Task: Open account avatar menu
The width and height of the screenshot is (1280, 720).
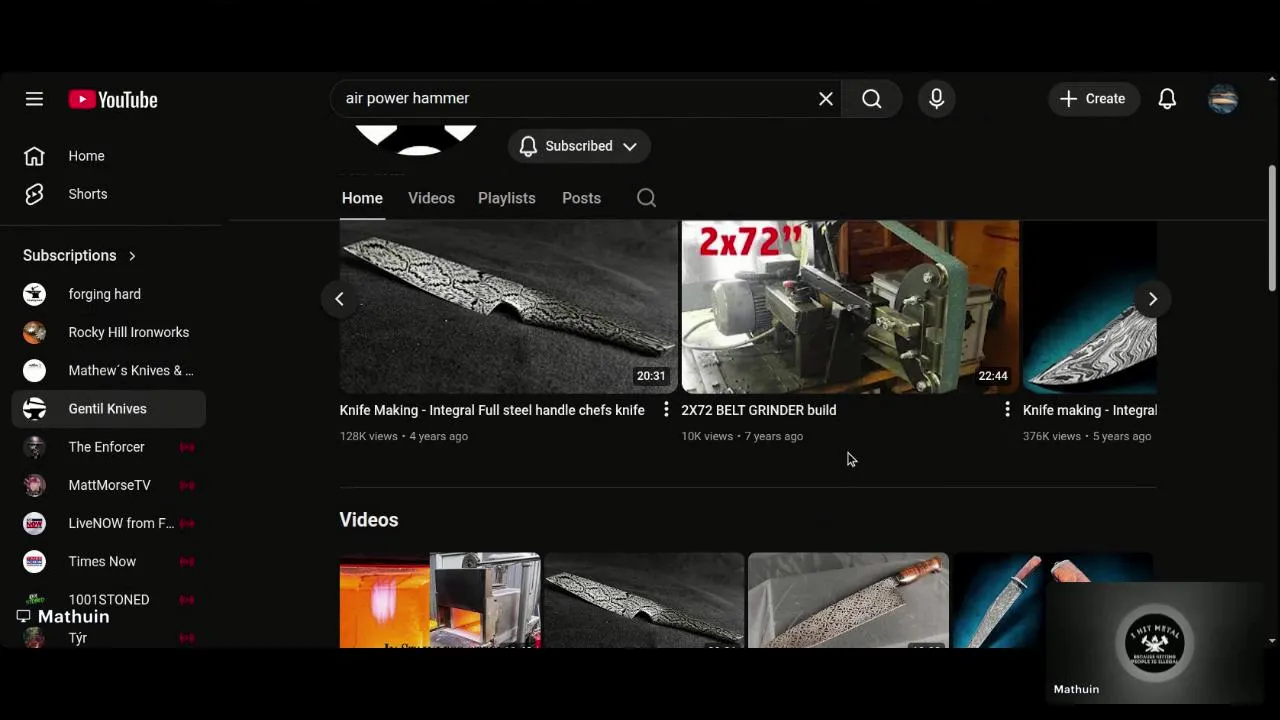Action: pos(1223,98)
